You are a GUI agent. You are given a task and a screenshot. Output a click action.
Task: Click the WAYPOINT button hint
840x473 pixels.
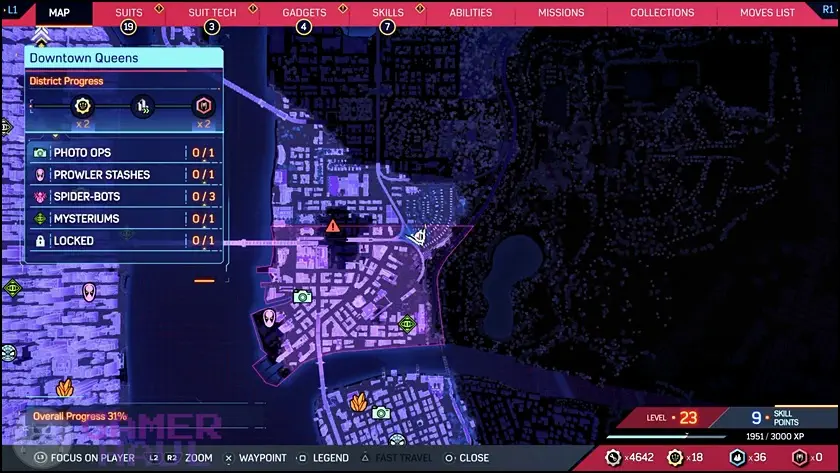(255, 458)
